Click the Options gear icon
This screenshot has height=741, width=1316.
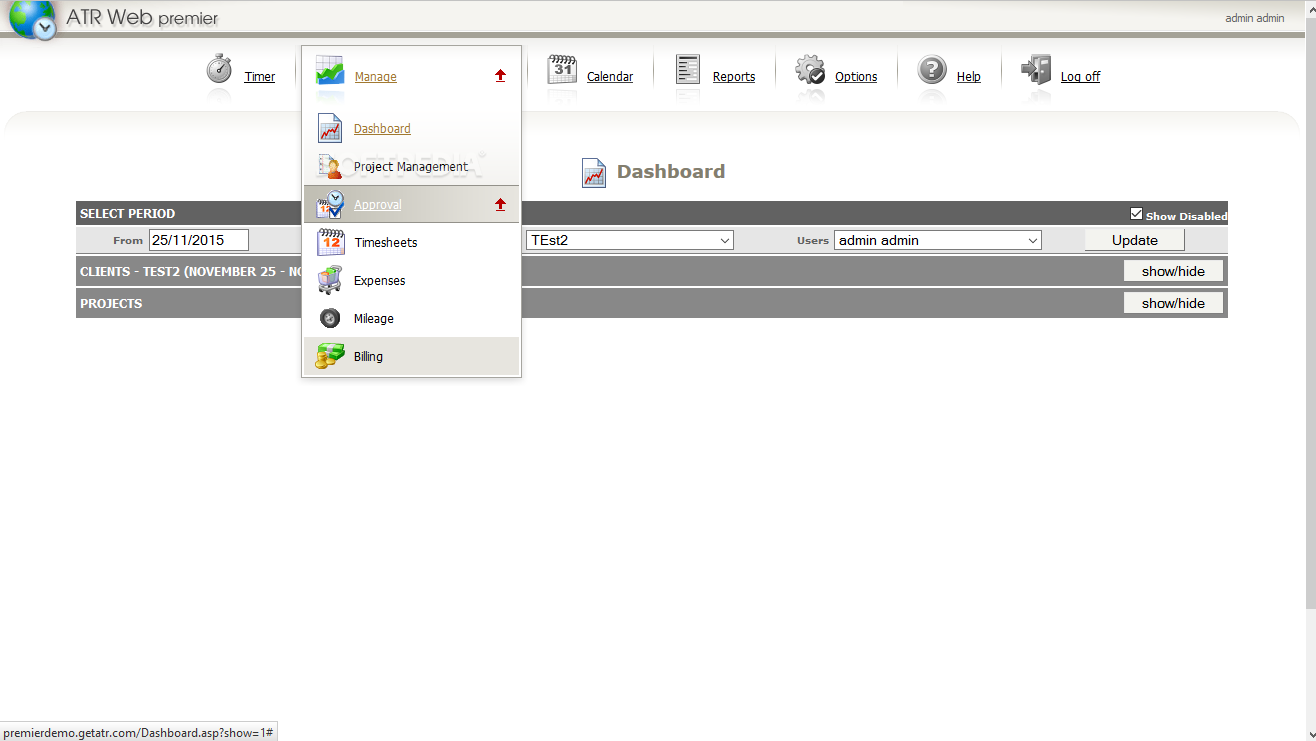tap(810, 70)
